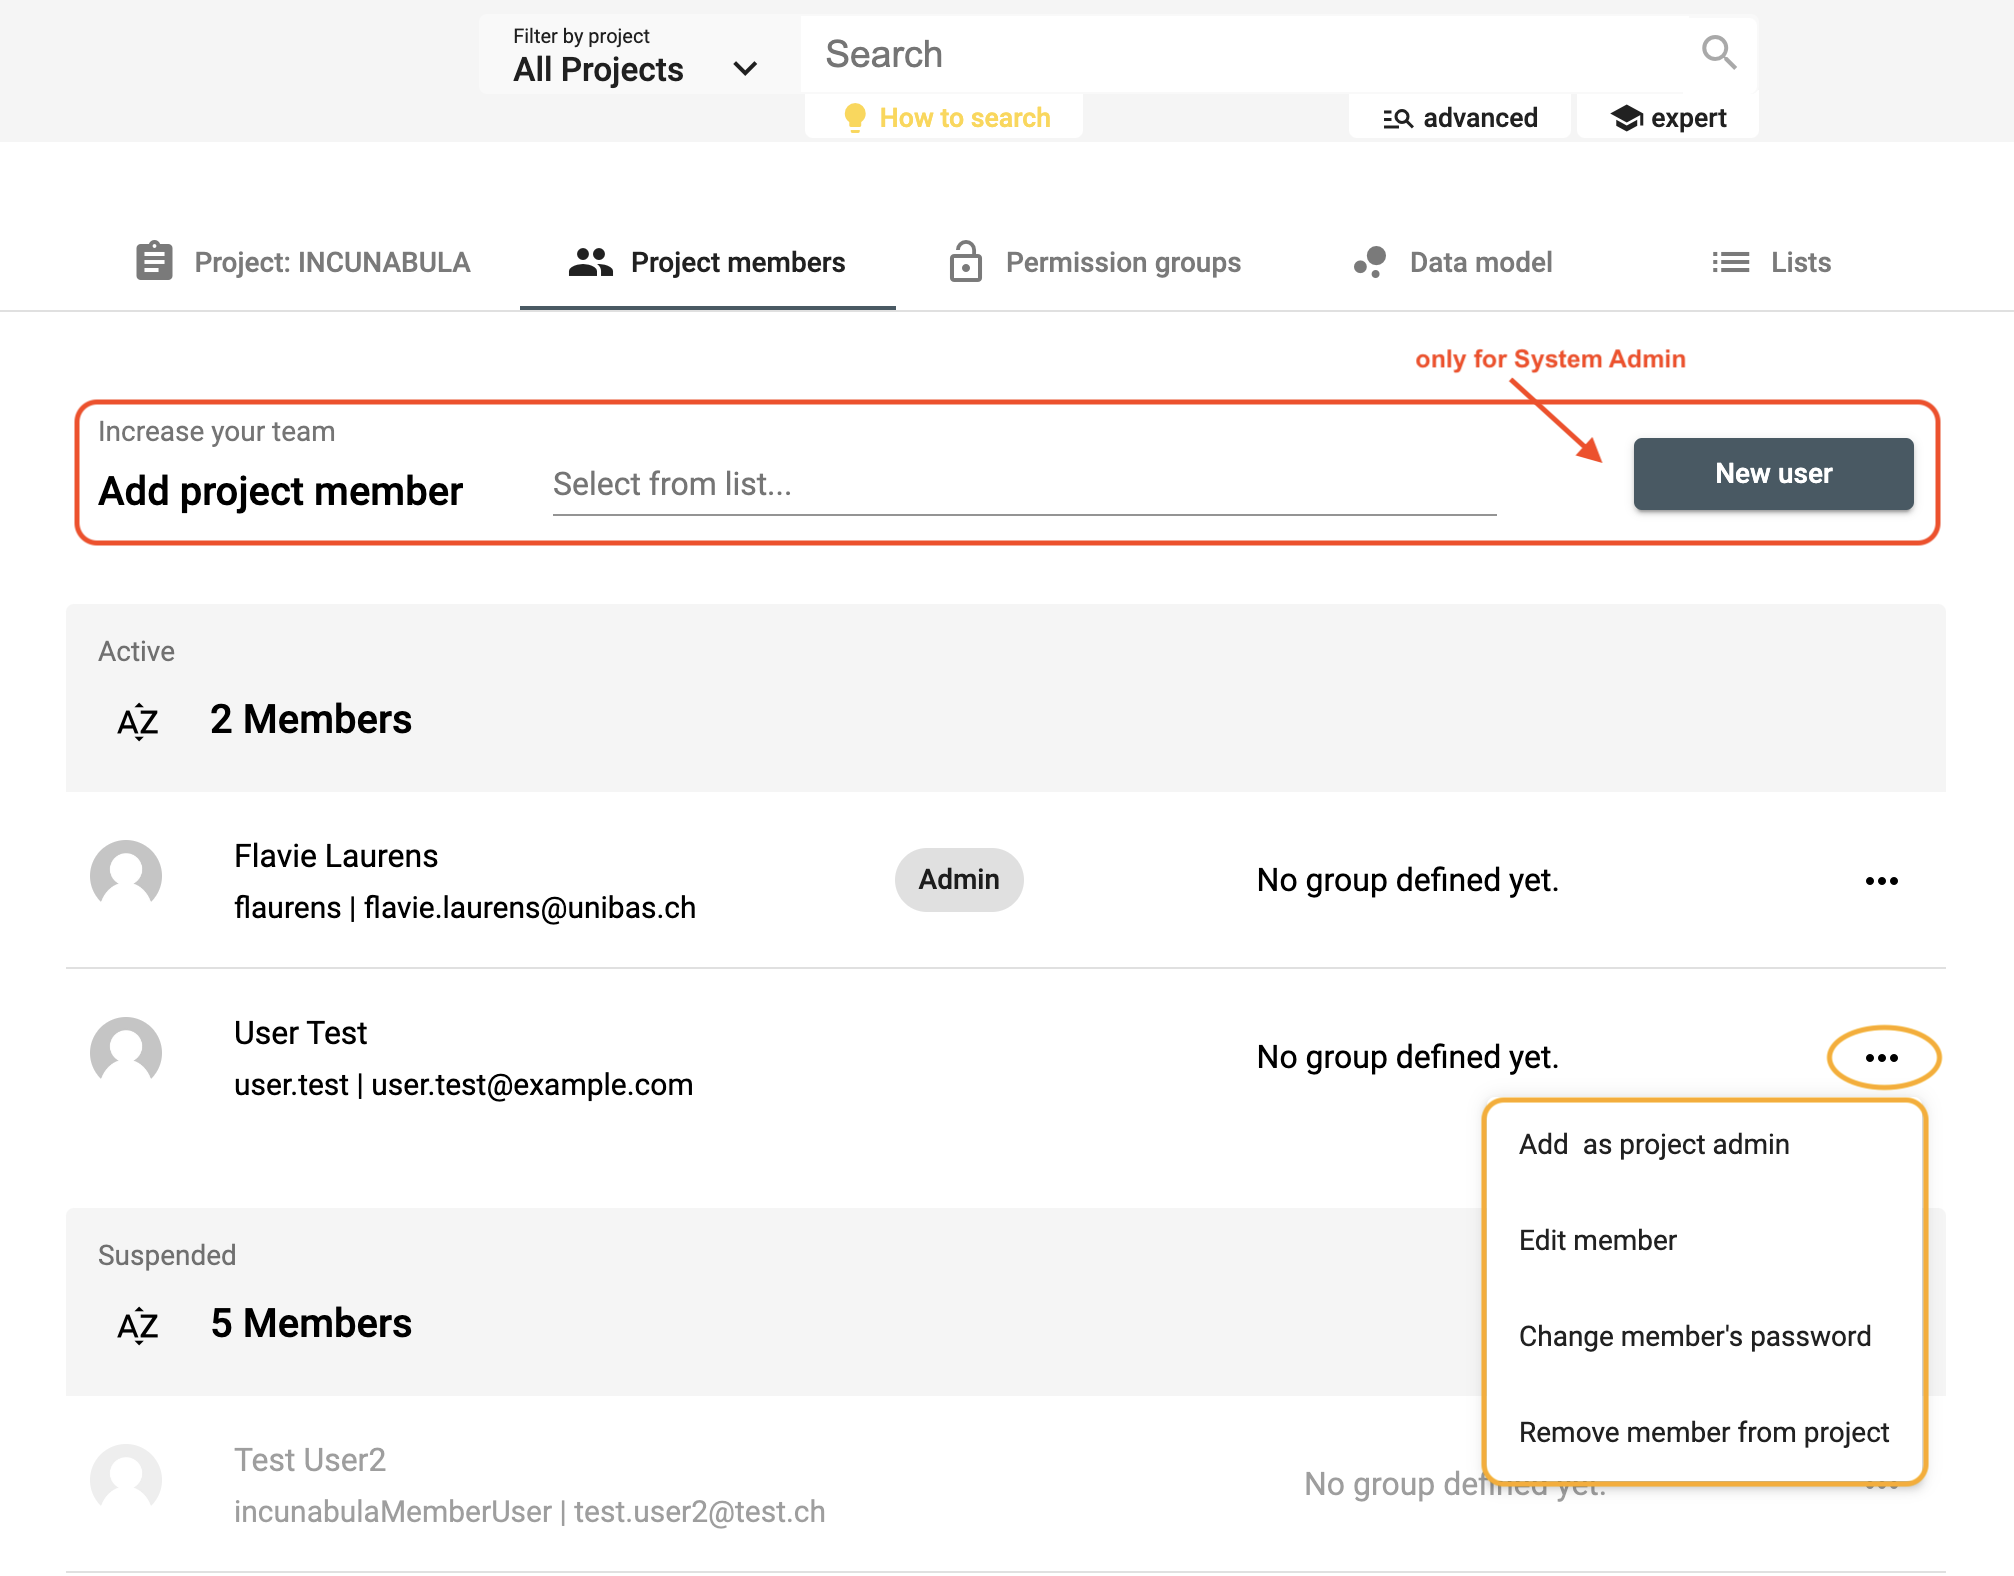The height and width of the screenshot is (1576, 2014).
Task: Open the Project: INCUNABULA tab
Action: pyautogui.click(x=302, y=262)
